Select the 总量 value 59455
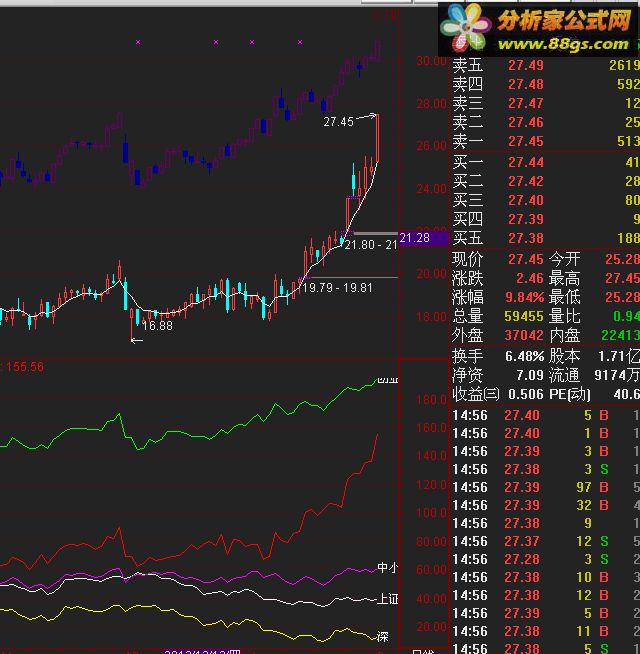 click(524, 316)
